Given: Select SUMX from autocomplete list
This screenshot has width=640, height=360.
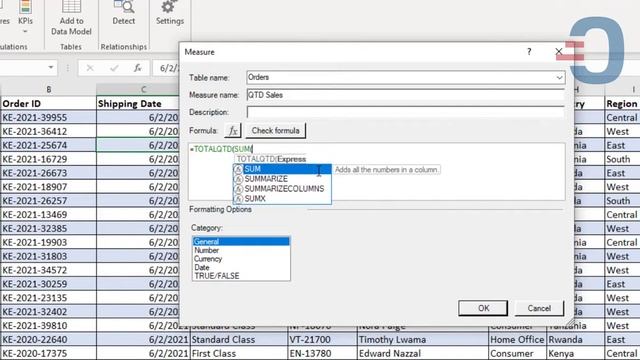Looking at the screenshot, I should 282,198.
